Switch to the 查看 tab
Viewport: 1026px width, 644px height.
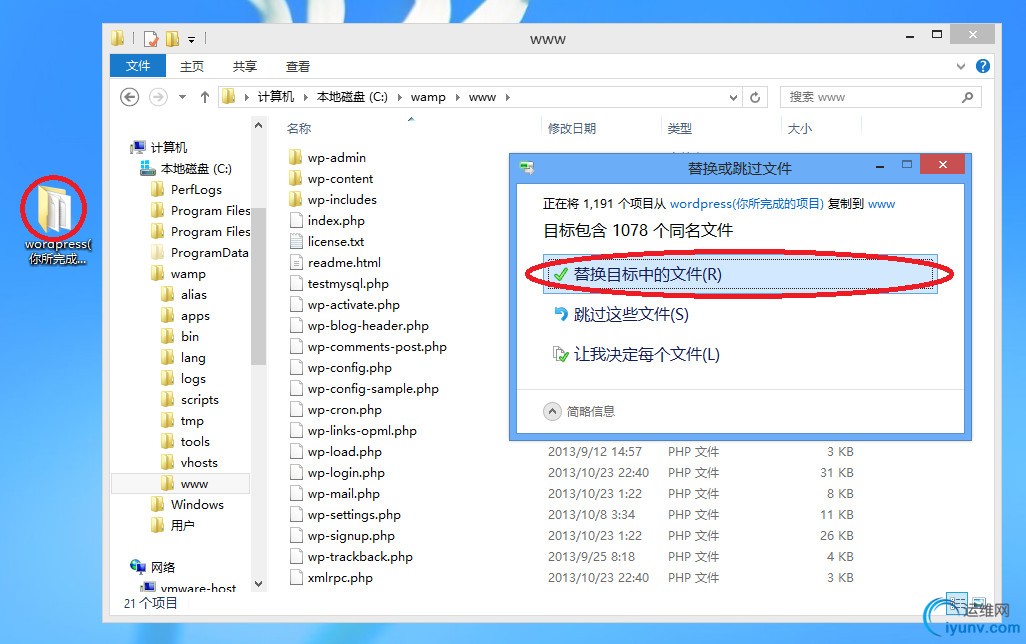tap(298, 66)
